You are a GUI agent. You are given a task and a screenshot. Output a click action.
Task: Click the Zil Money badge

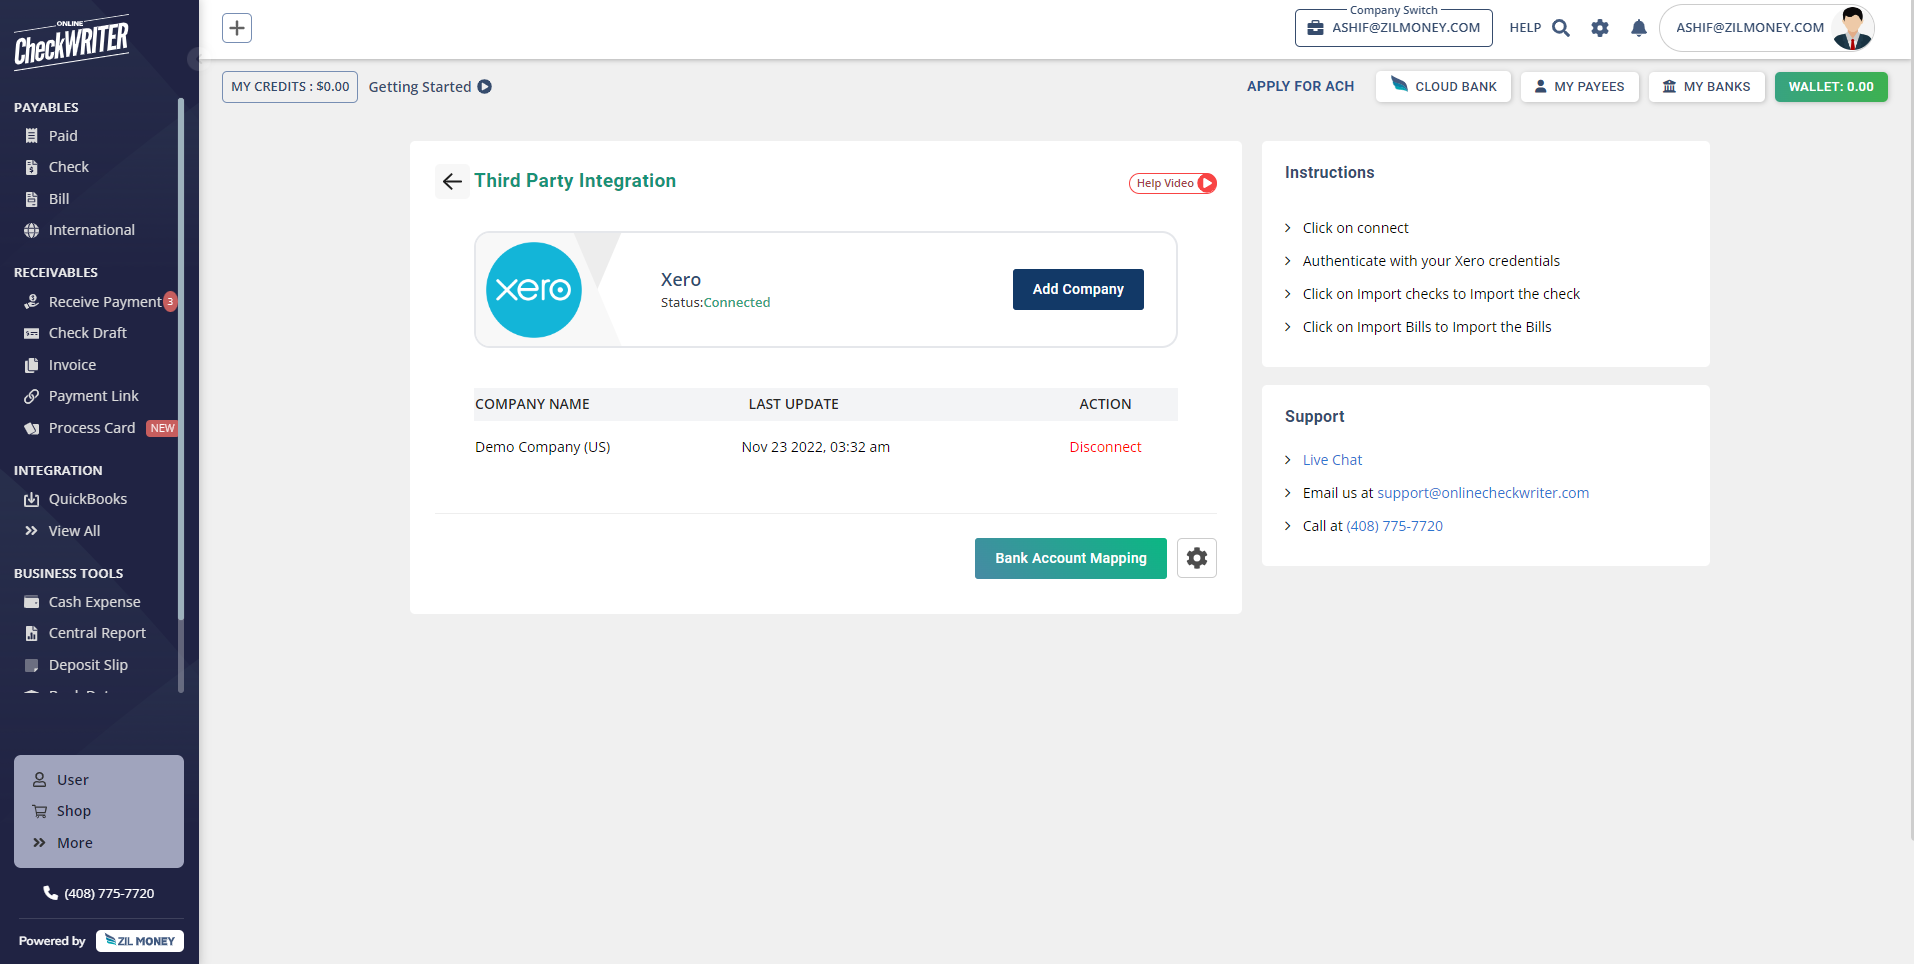pyautogui.click(x=140, y=941)
